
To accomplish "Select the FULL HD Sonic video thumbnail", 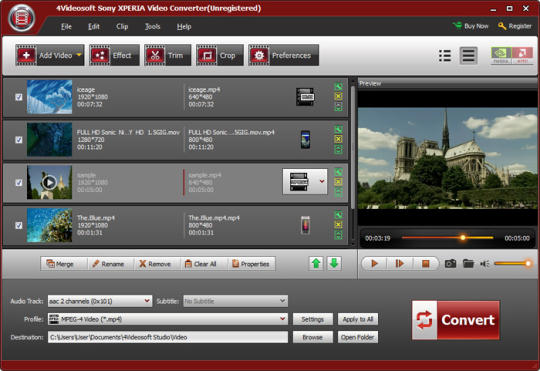I will 50,140.
